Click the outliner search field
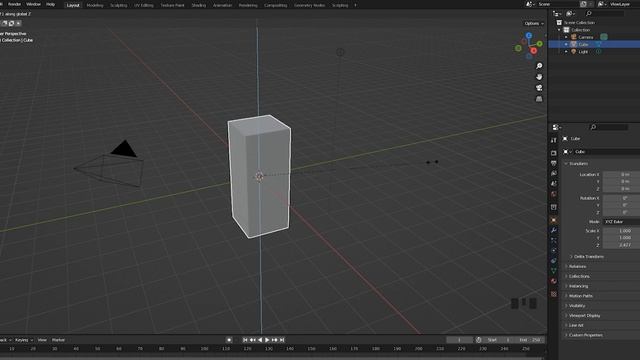 click(604, 13)
